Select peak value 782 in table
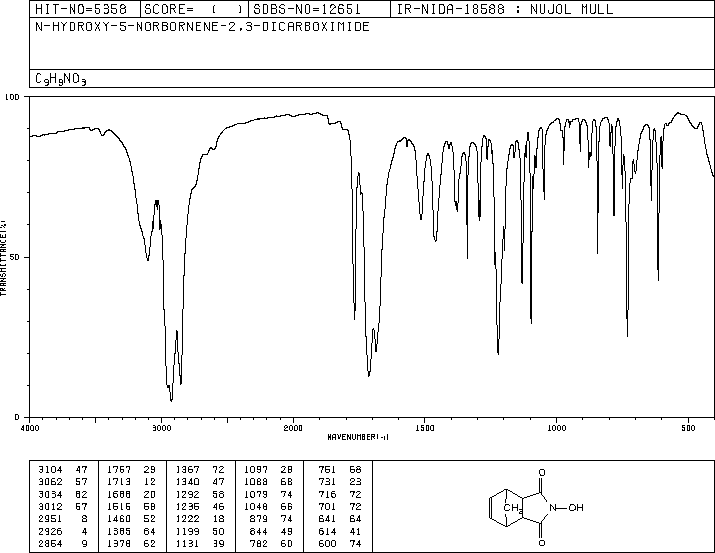The width and height of the screenshot is (715, 553). (x=258, y=543)
